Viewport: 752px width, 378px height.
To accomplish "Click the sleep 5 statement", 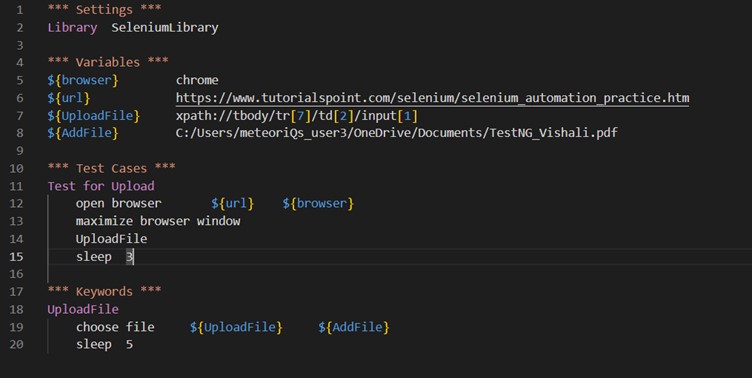I will (x=104, y=344).
